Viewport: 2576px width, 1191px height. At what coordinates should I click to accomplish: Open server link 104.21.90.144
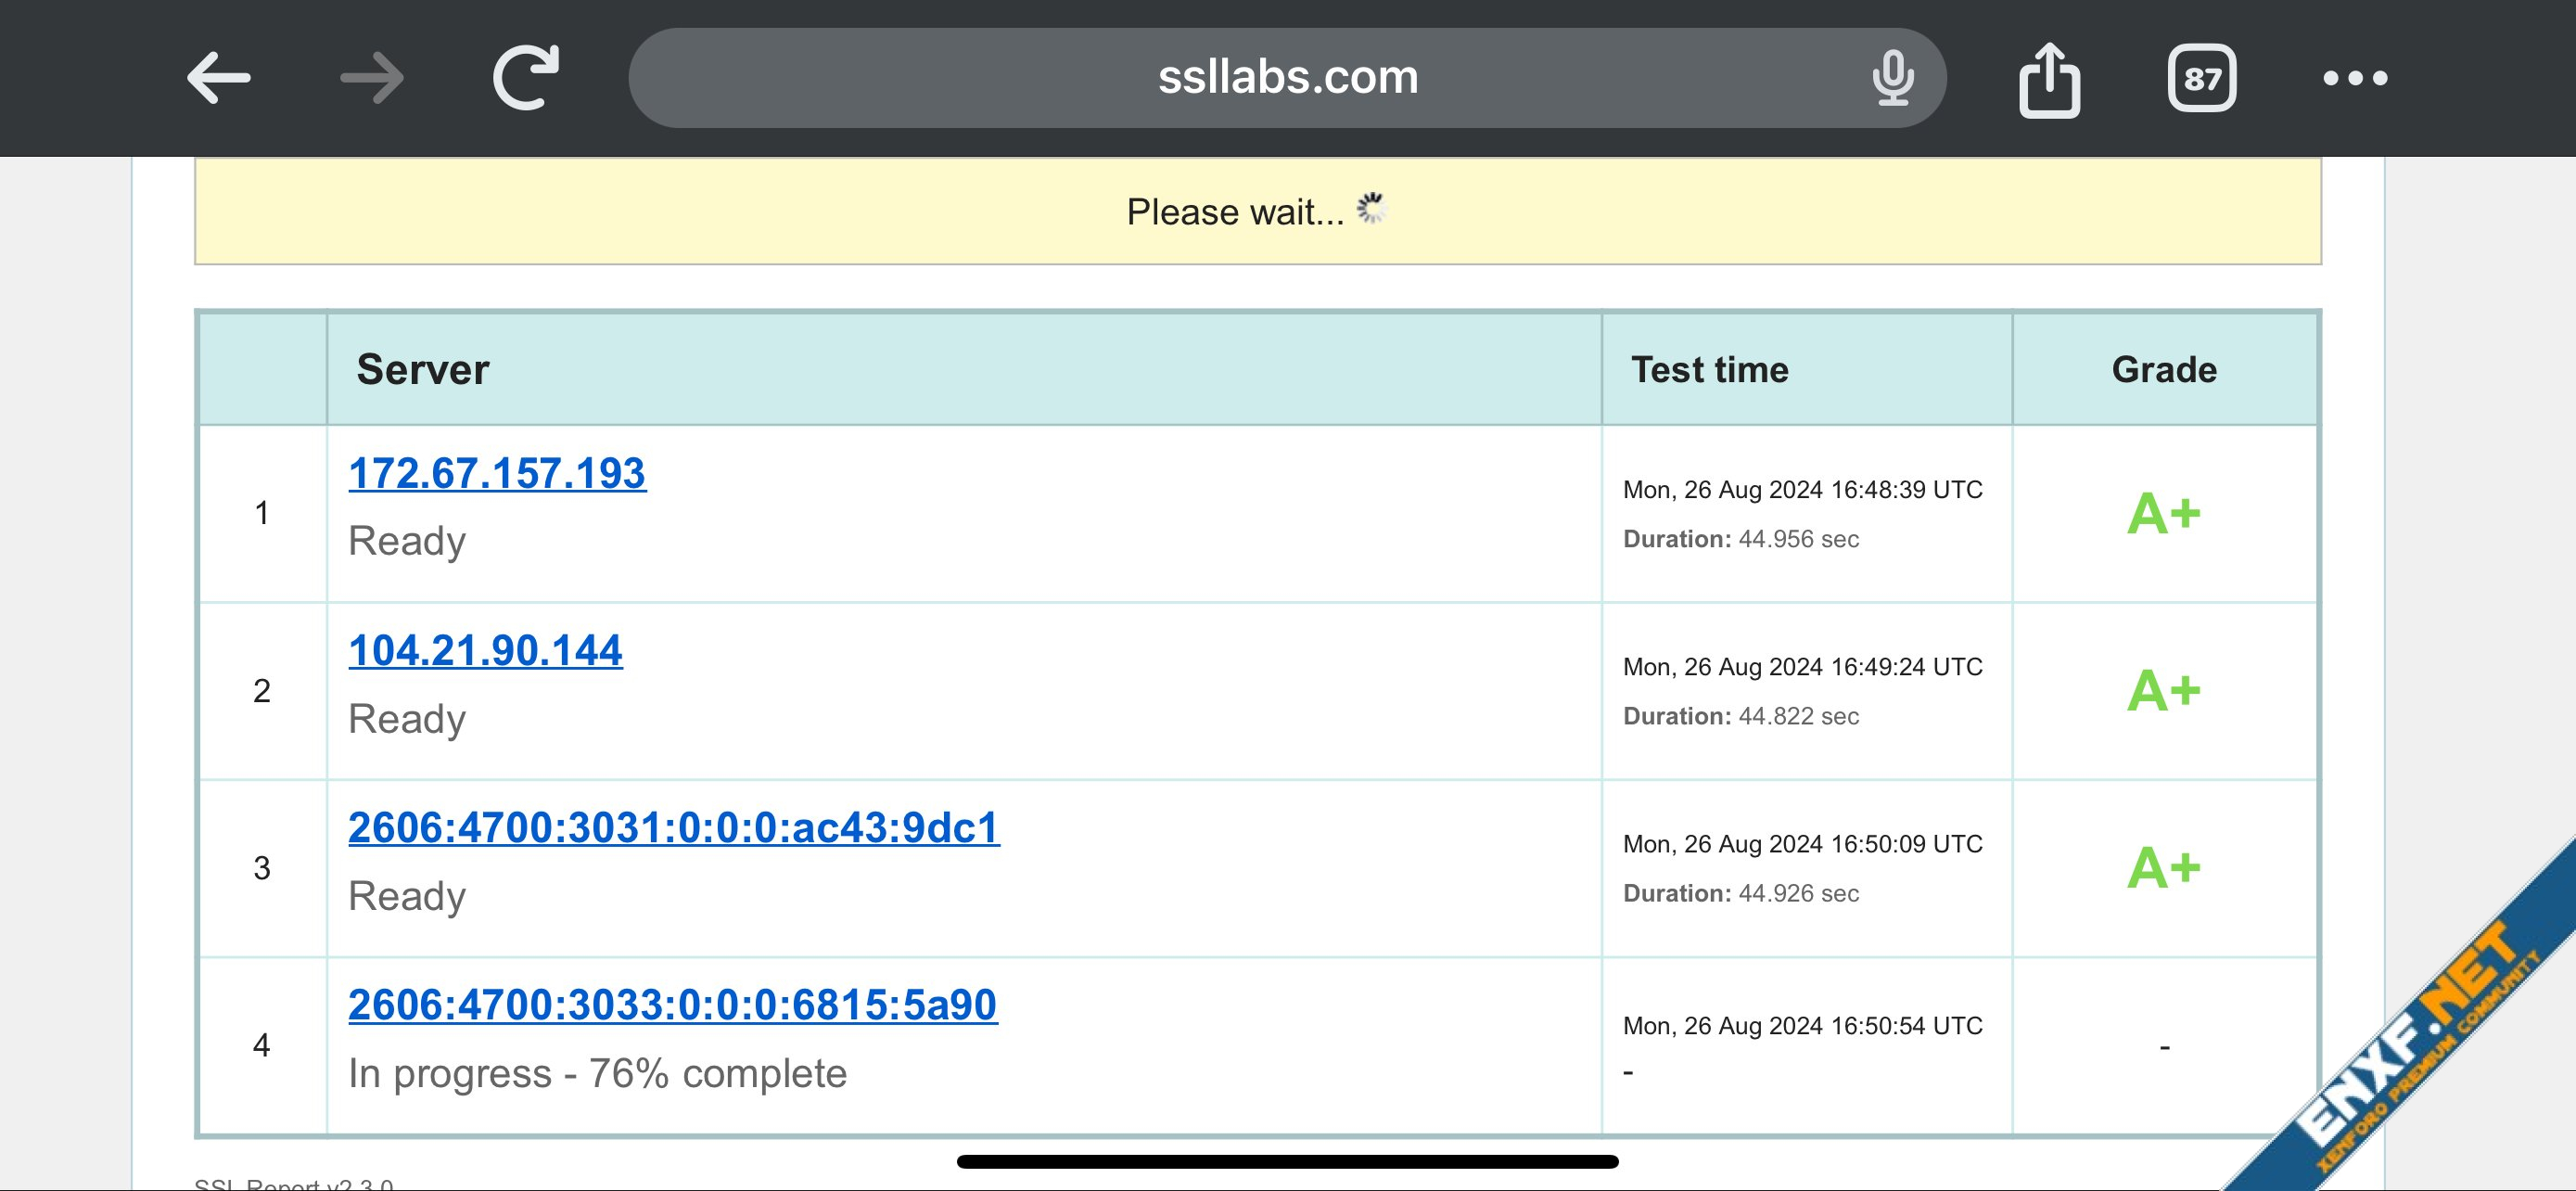coord(485,651)
